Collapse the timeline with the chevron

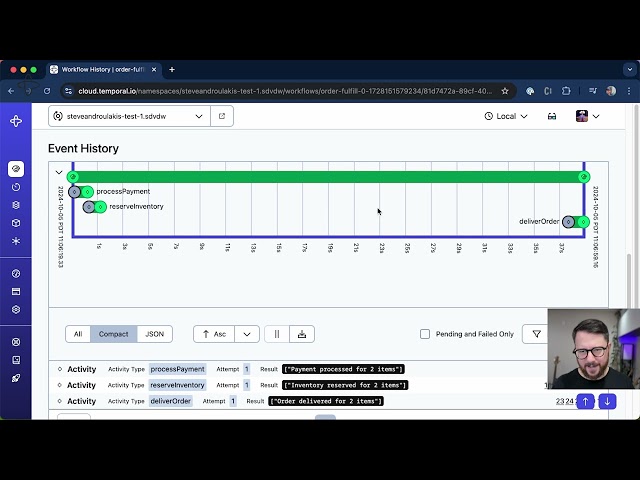pos(59,172)
